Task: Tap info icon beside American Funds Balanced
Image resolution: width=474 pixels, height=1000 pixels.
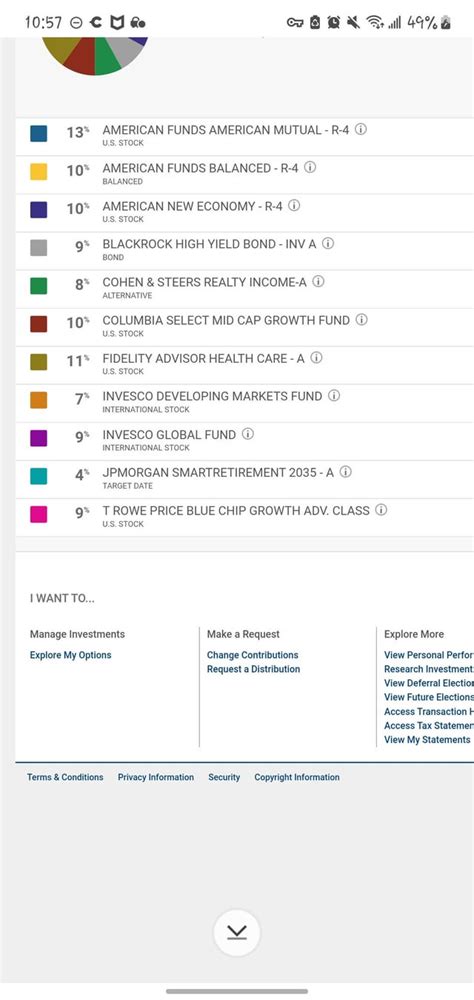Action: 310,168
